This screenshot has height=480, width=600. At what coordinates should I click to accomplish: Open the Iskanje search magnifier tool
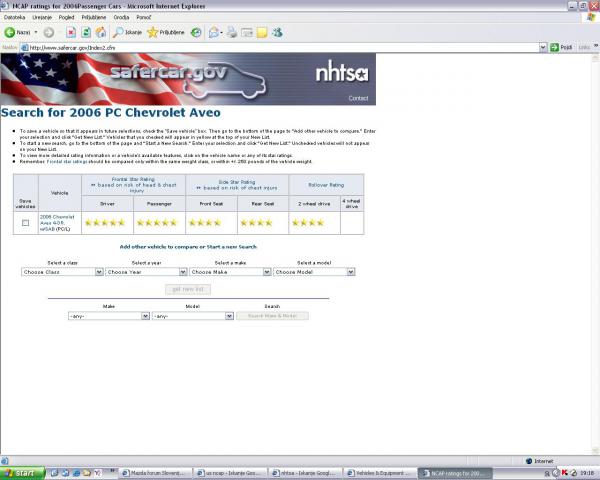tap(128, 32)
